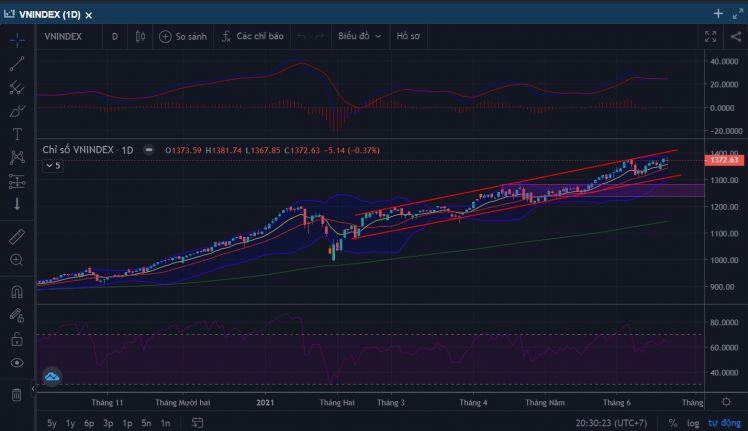
Task: Toggle magnet mode for drawings
Action: point(17,292)
